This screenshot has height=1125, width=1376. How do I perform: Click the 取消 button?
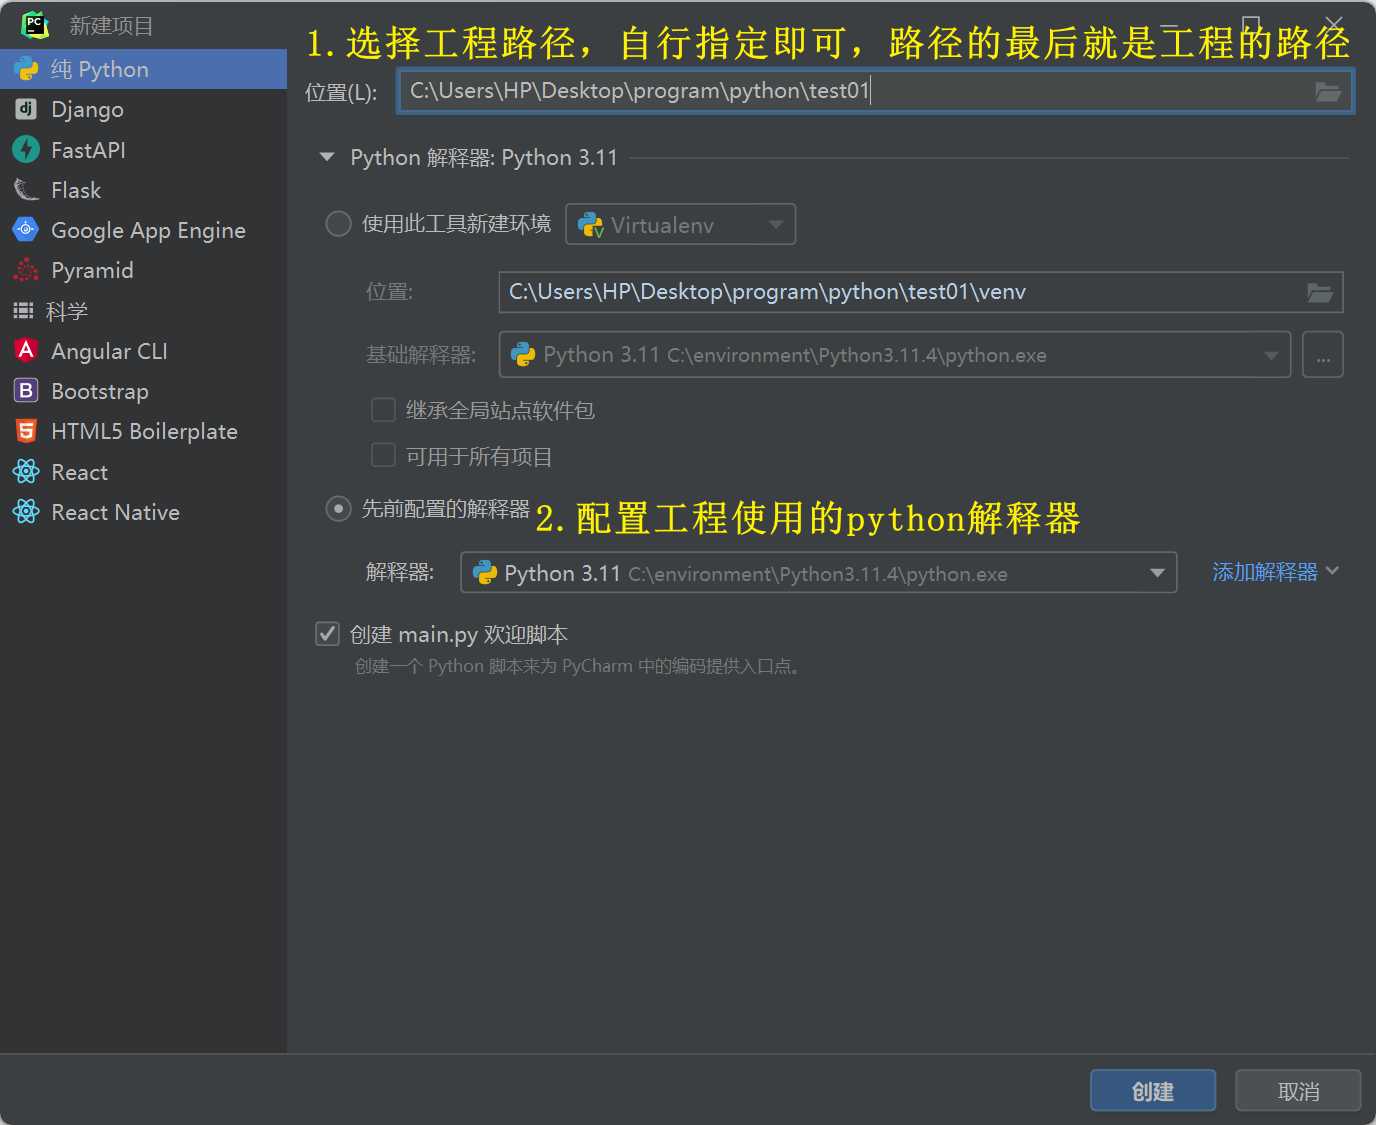pos(1298,1091)
